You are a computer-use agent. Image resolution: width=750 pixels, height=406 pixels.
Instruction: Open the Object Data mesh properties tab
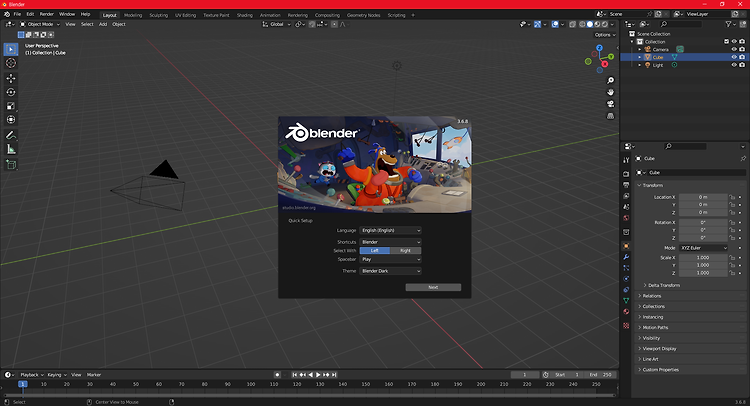click(626, 301)
